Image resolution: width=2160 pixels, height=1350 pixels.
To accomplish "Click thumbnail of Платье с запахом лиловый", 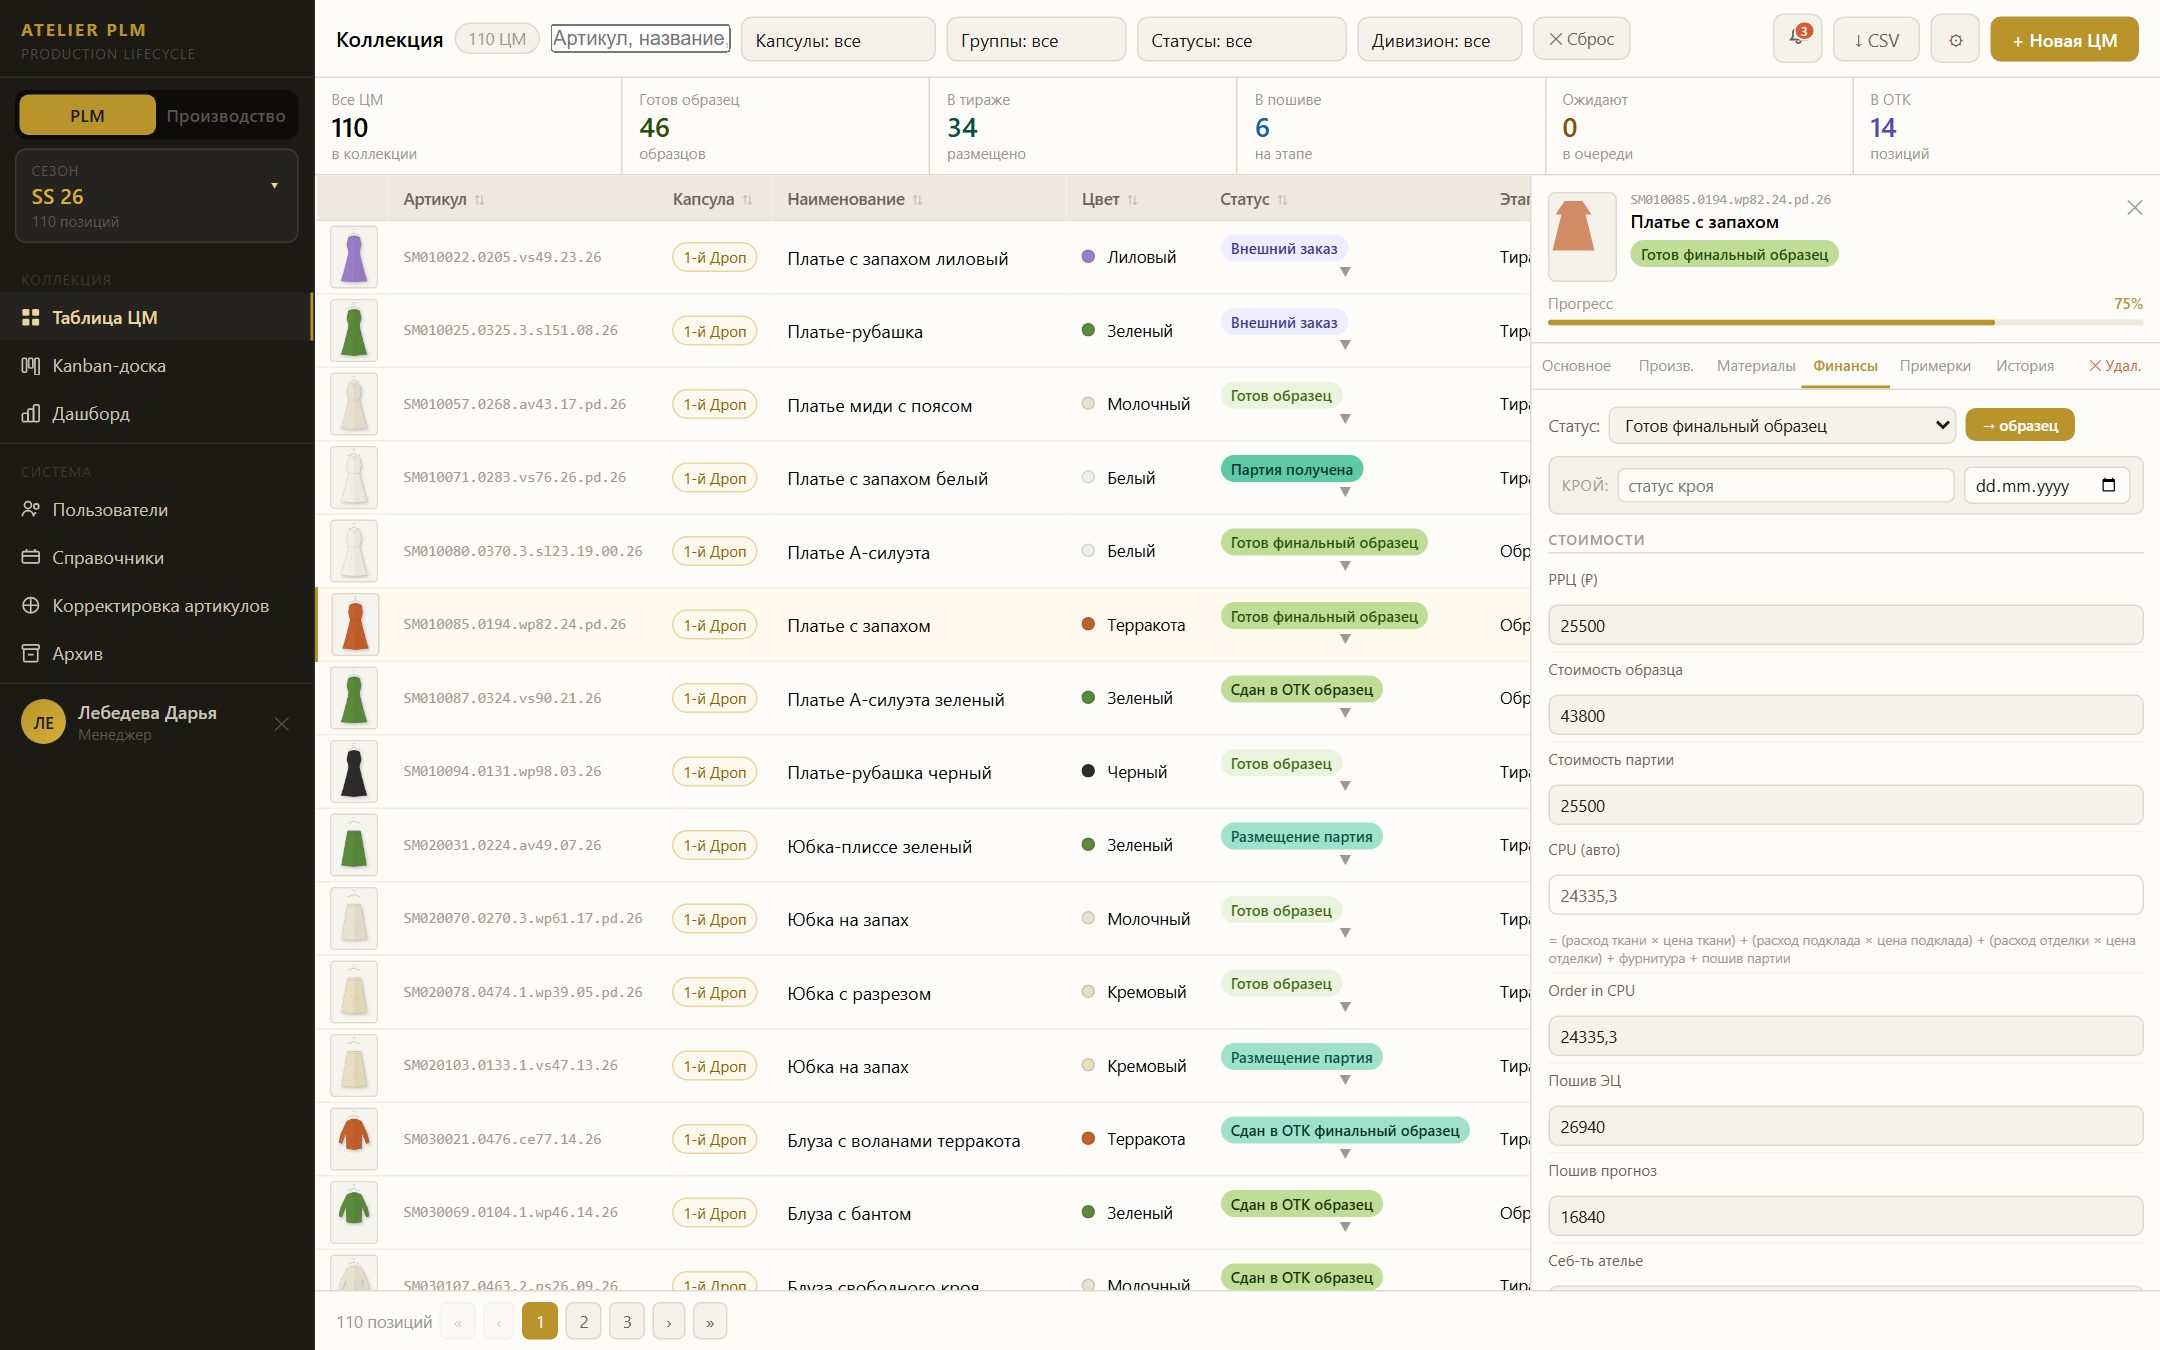I will click(x=354, y=257).
